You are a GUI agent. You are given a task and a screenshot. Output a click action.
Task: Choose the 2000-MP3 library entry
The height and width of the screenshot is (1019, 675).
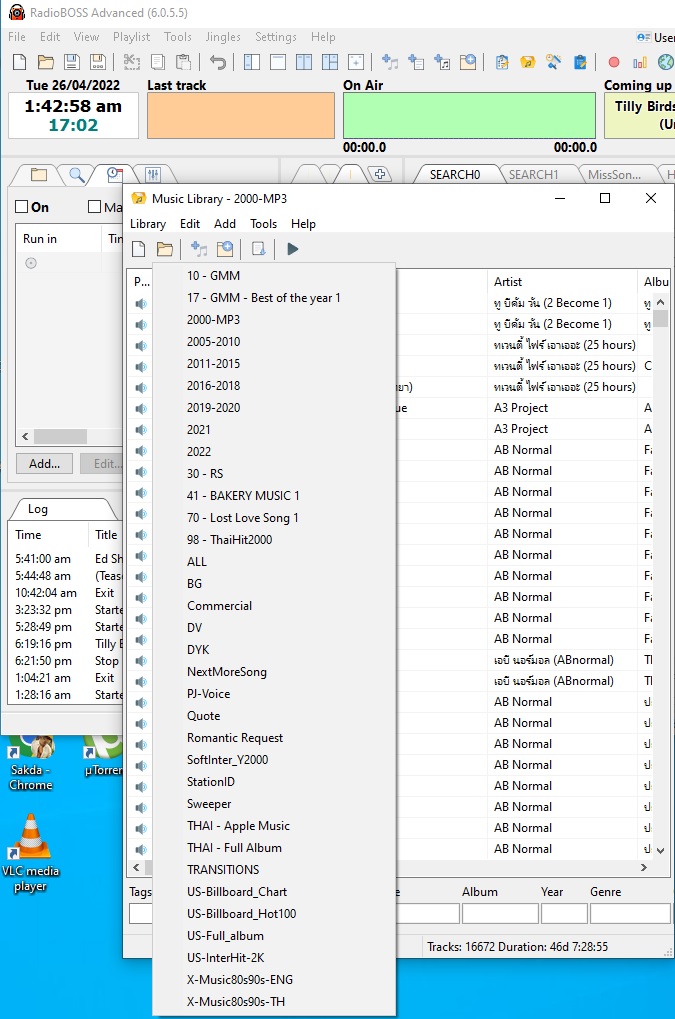[274, 320]
